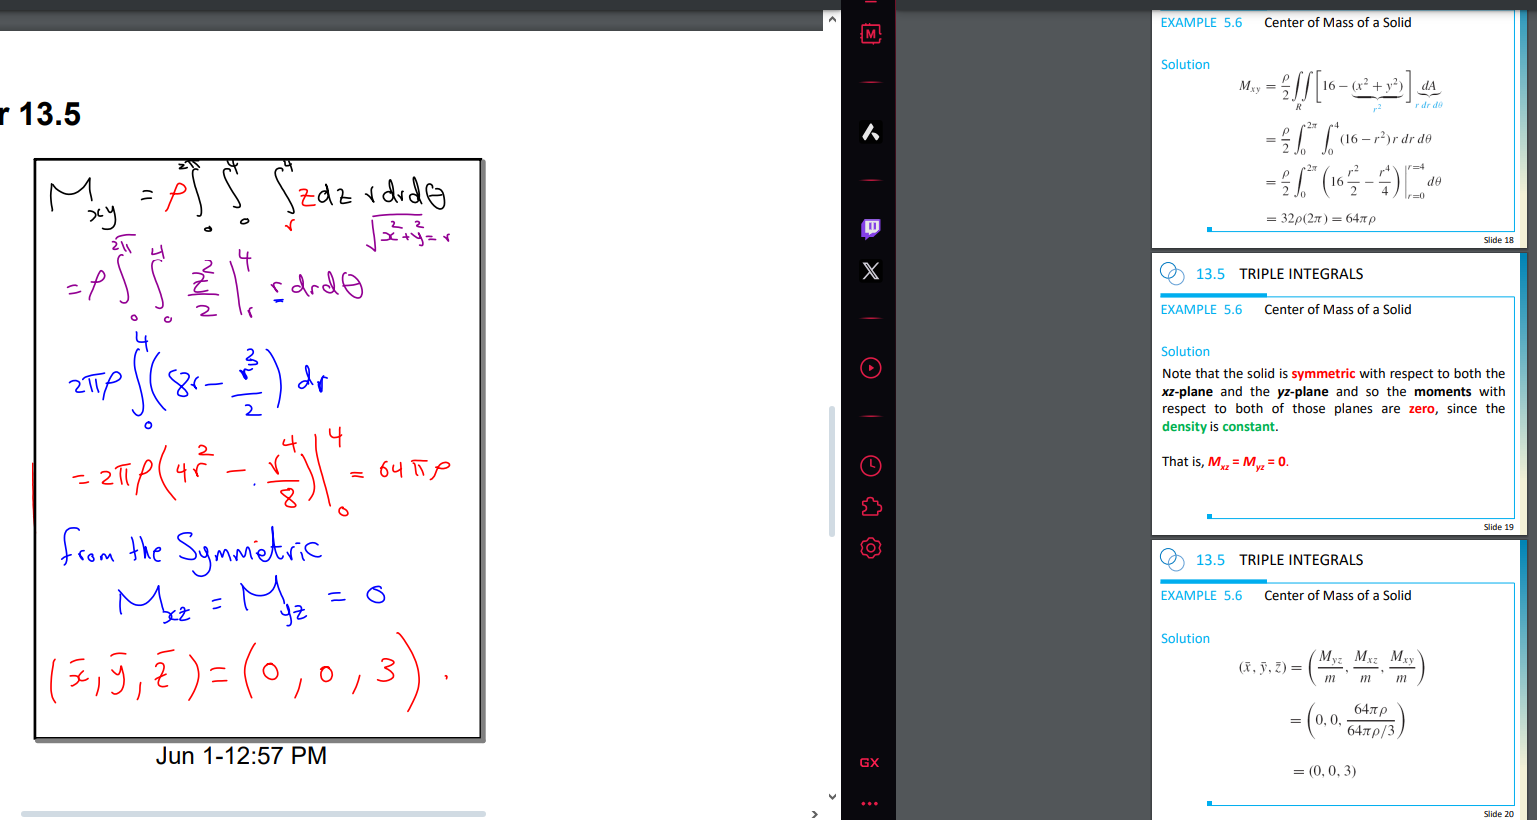Click the left document's scroll-down arrow

(x=832, y=796)
